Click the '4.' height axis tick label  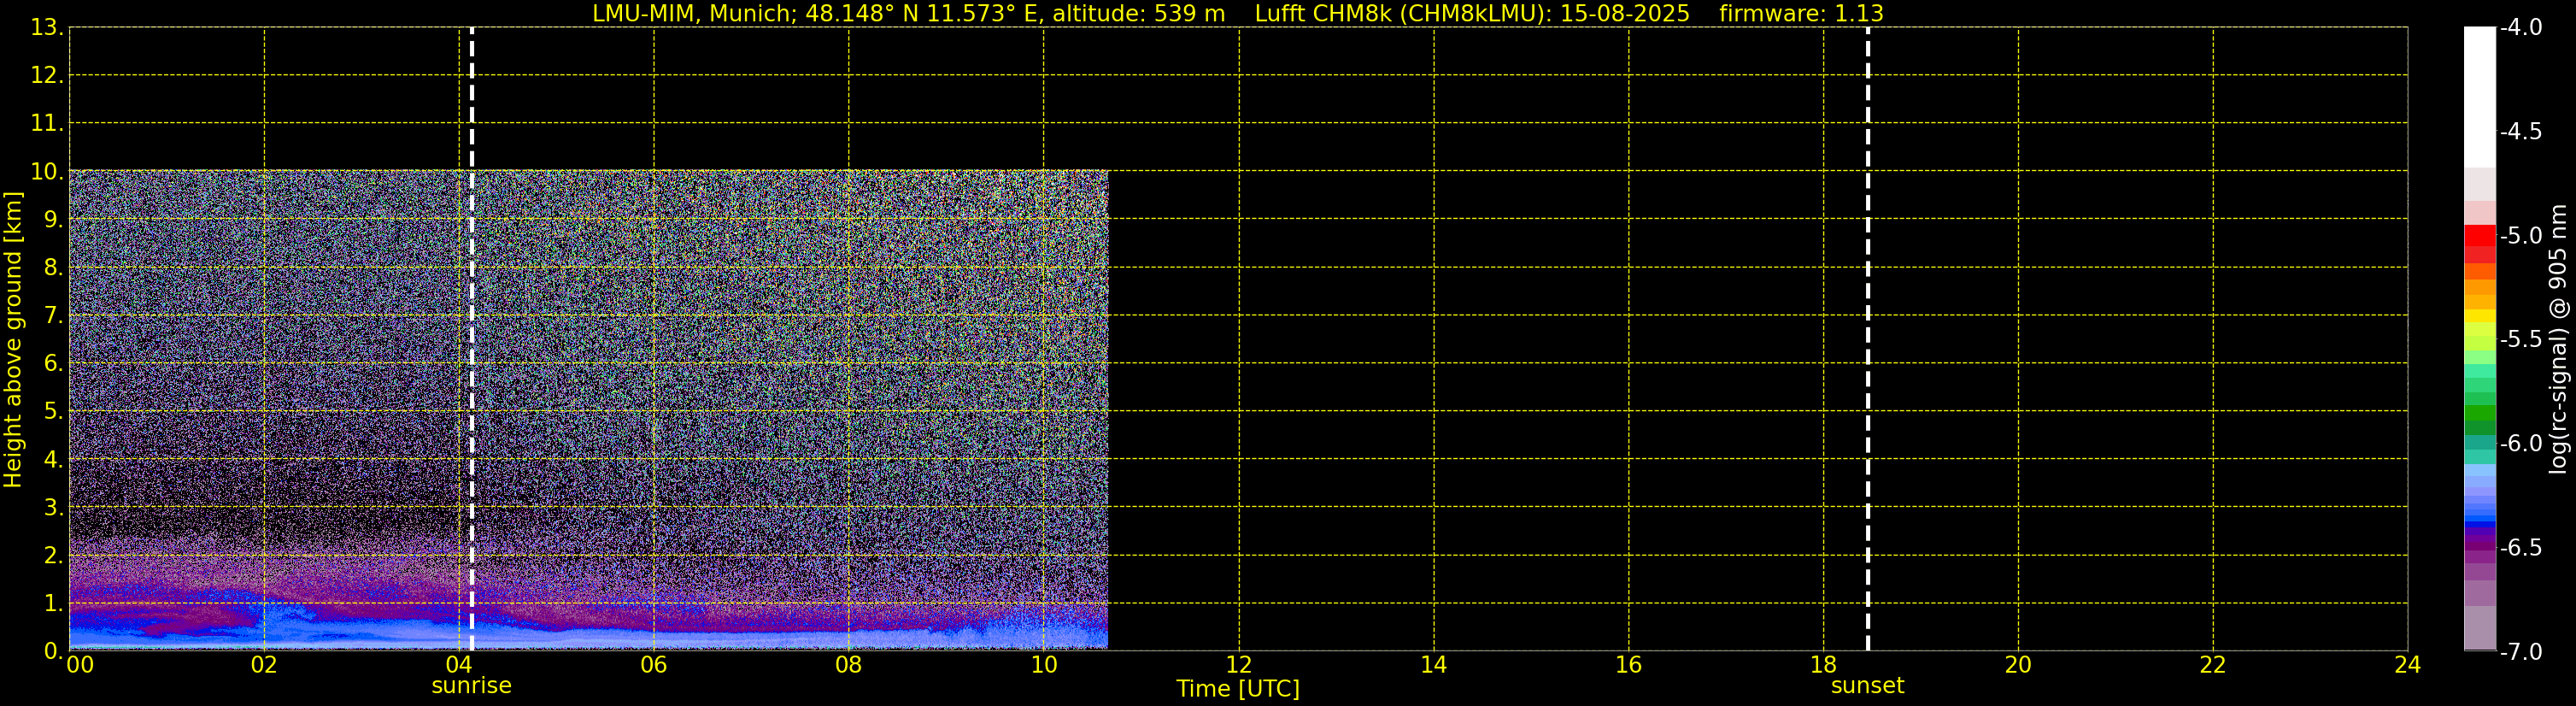(53, 460)
